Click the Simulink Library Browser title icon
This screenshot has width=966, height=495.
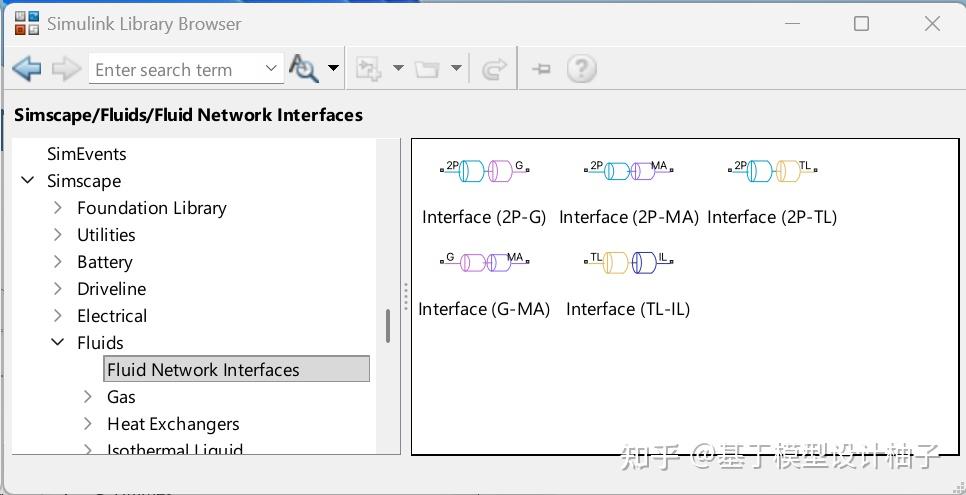pos(26,23)
